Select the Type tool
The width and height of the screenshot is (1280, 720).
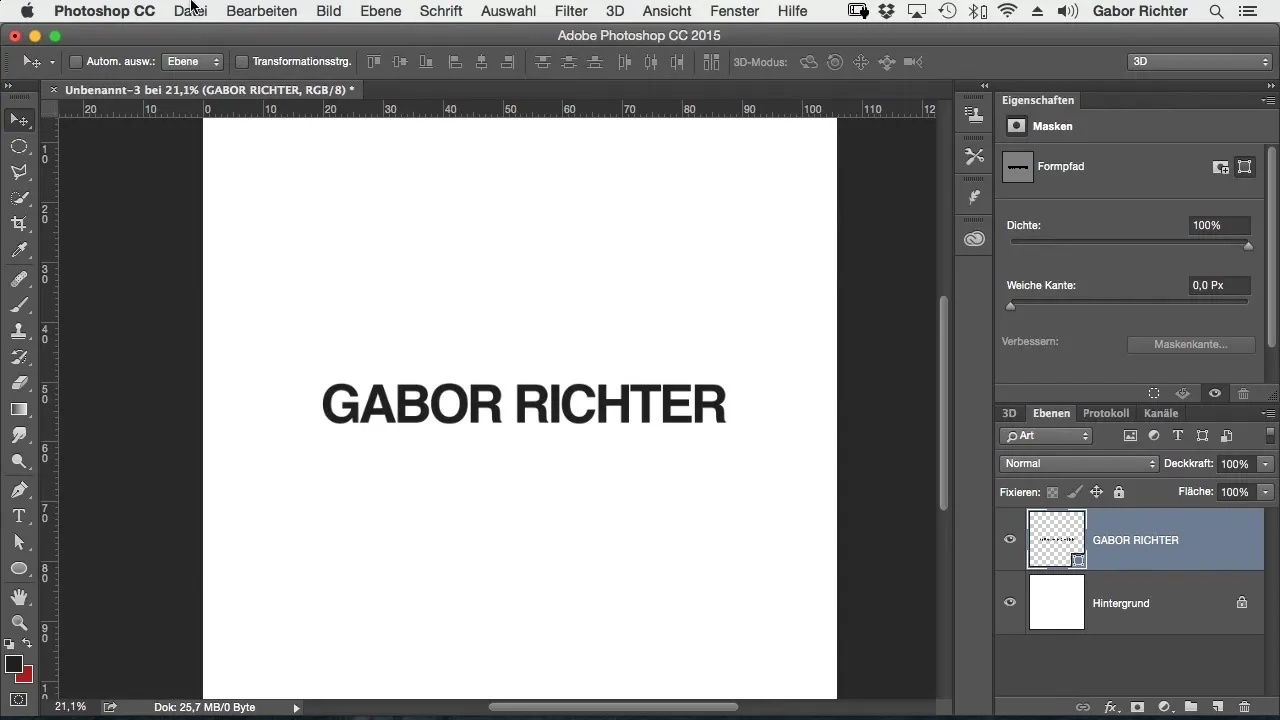coord(19,516)
